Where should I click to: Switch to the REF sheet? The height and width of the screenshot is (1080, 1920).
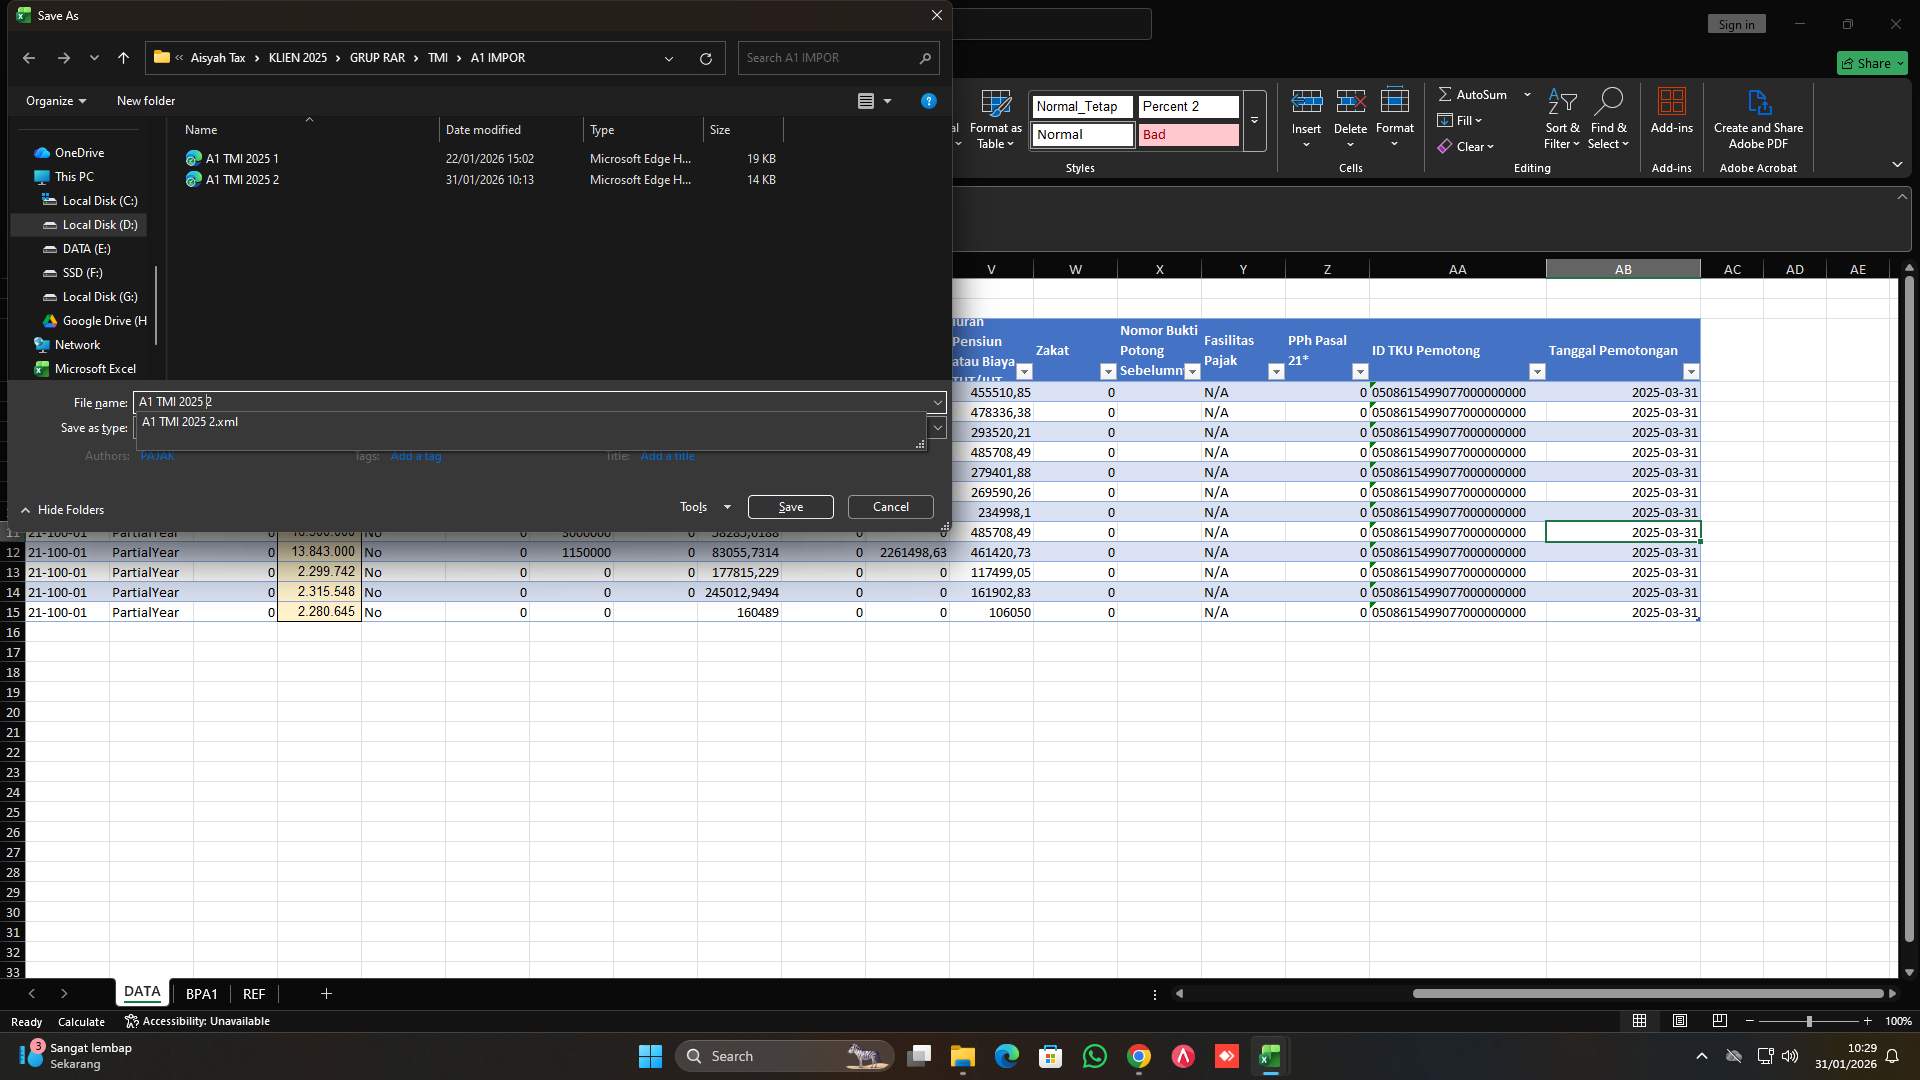pyautogui.click(x=253, y=993)
